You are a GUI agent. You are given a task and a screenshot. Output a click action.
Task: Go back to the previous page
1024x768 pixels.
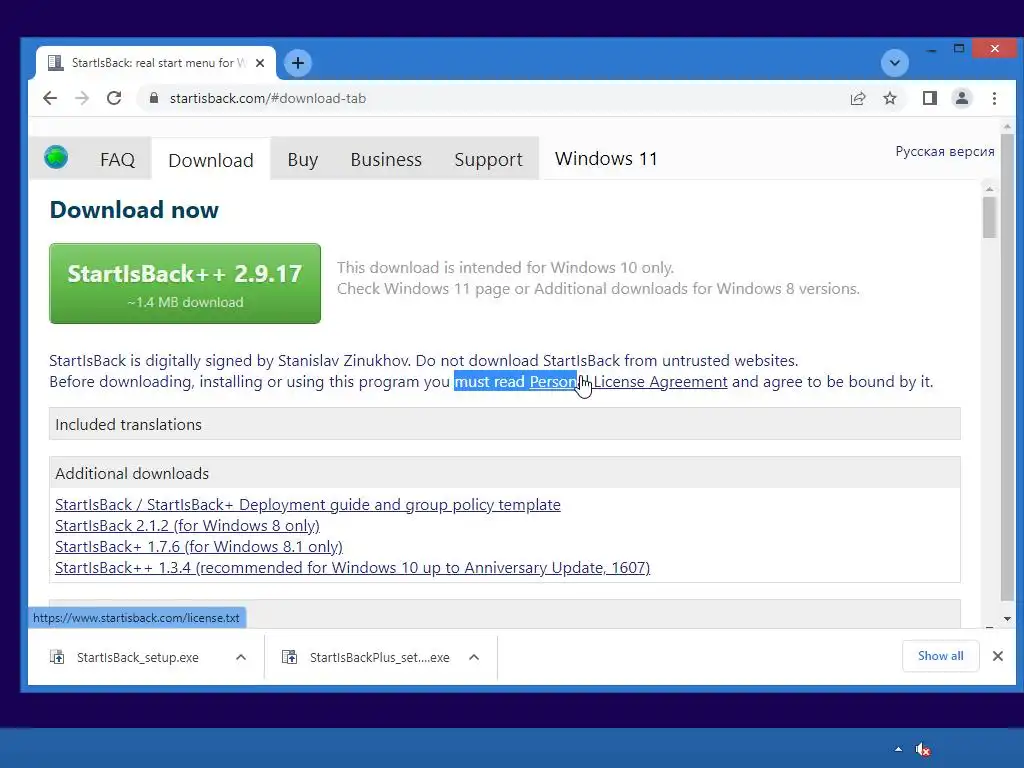50,99
